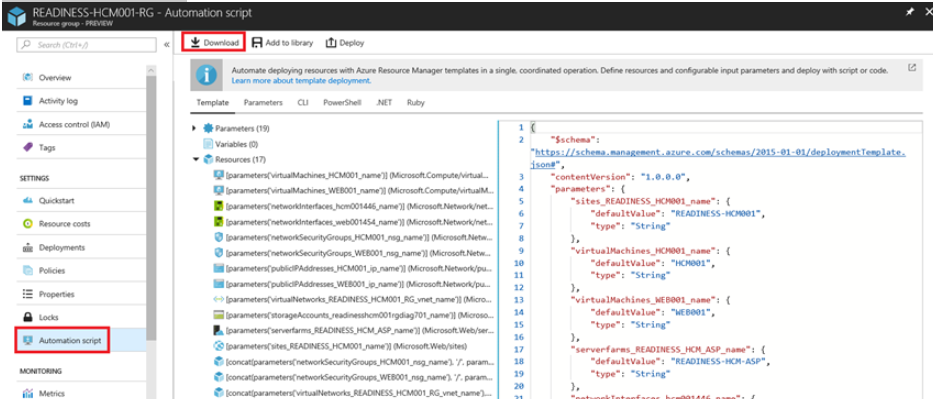Image resolution: width=933 pixels, height=399 pixels.
Task: Click the Add to library save icon
Action: pos(256,43)
